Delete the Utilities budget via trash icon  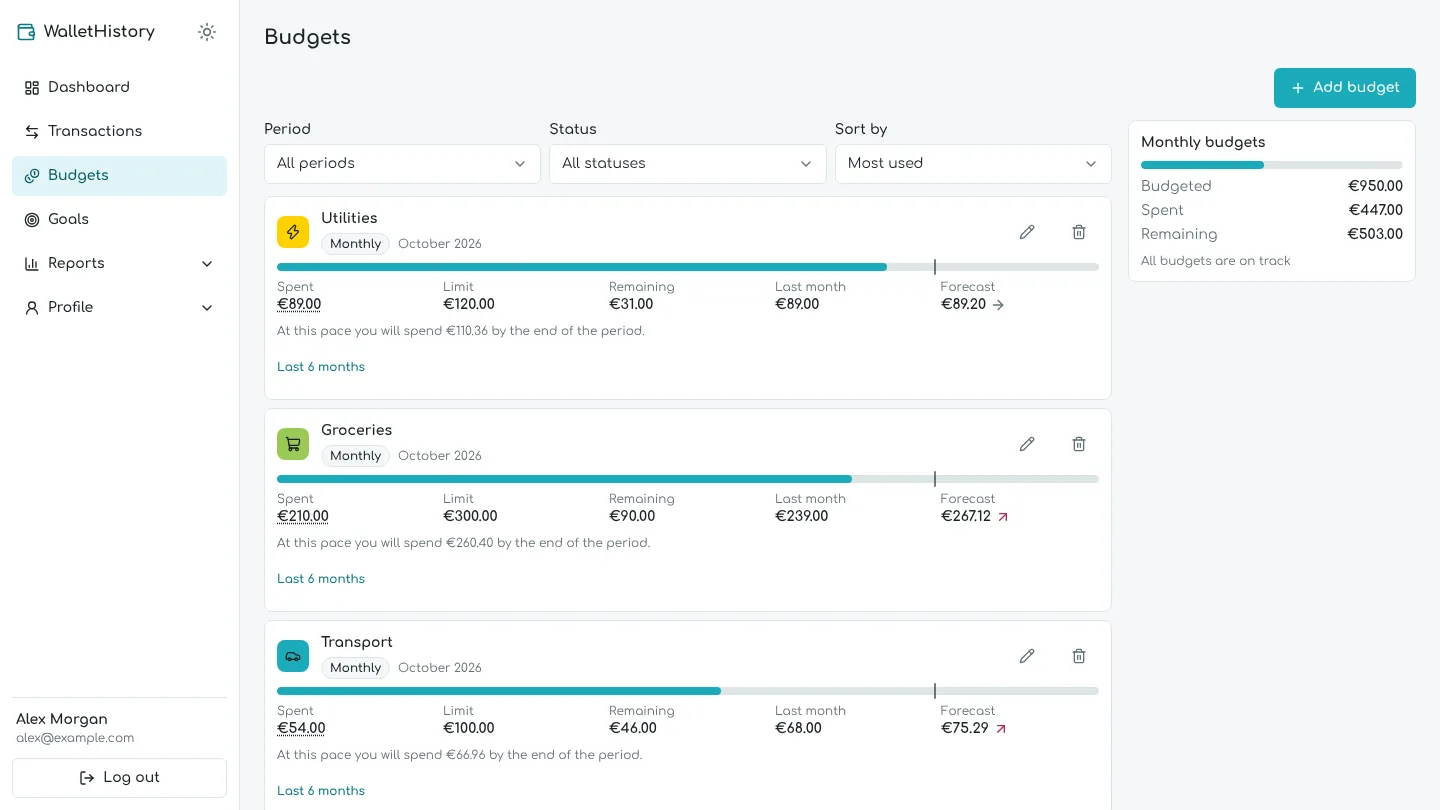click(x=1079, y=232)
